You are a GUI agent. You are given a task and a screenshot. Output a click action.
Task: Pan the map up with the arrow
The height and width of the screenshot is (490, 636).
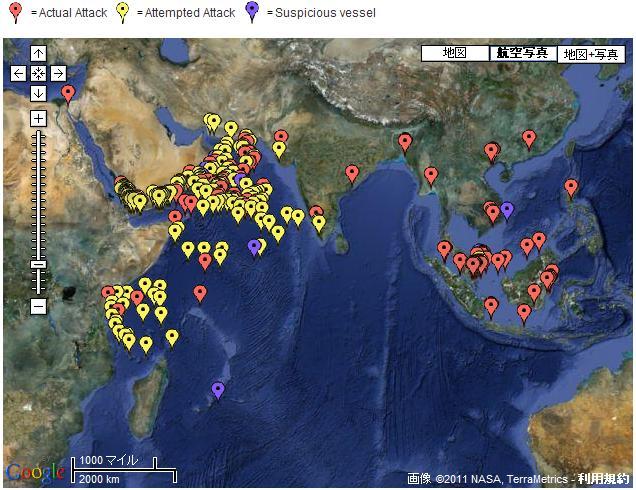click(38, 53)
